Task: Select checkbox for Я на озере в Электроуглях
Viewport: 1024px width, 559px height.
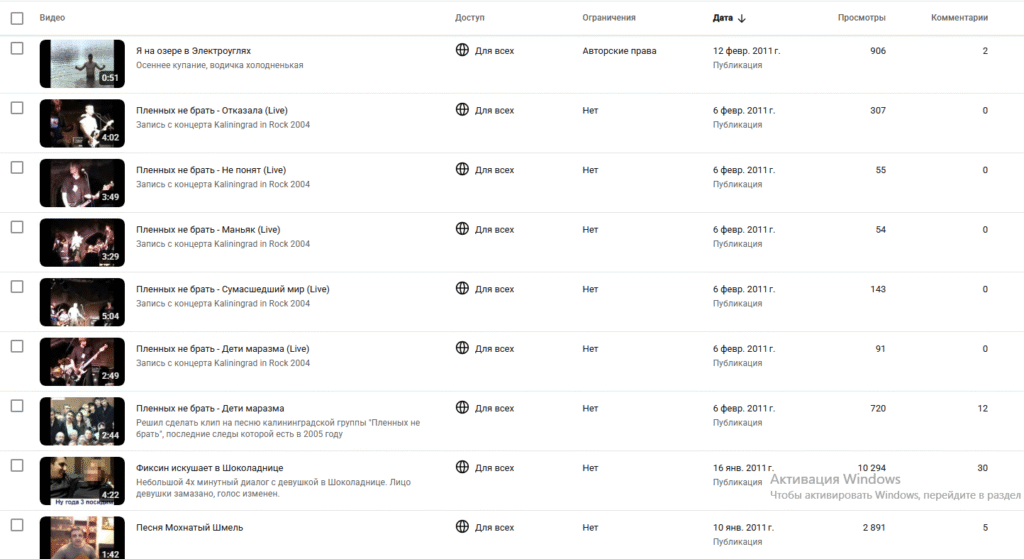Action: click(x=17, y=48)
